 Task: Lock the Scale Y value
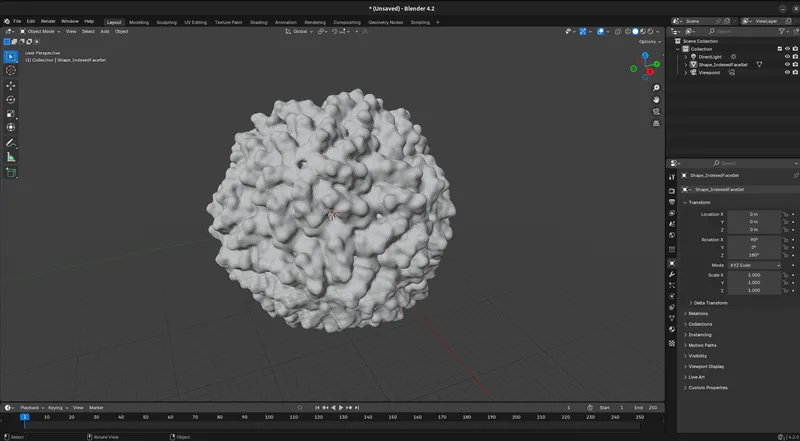coord(786,283)
